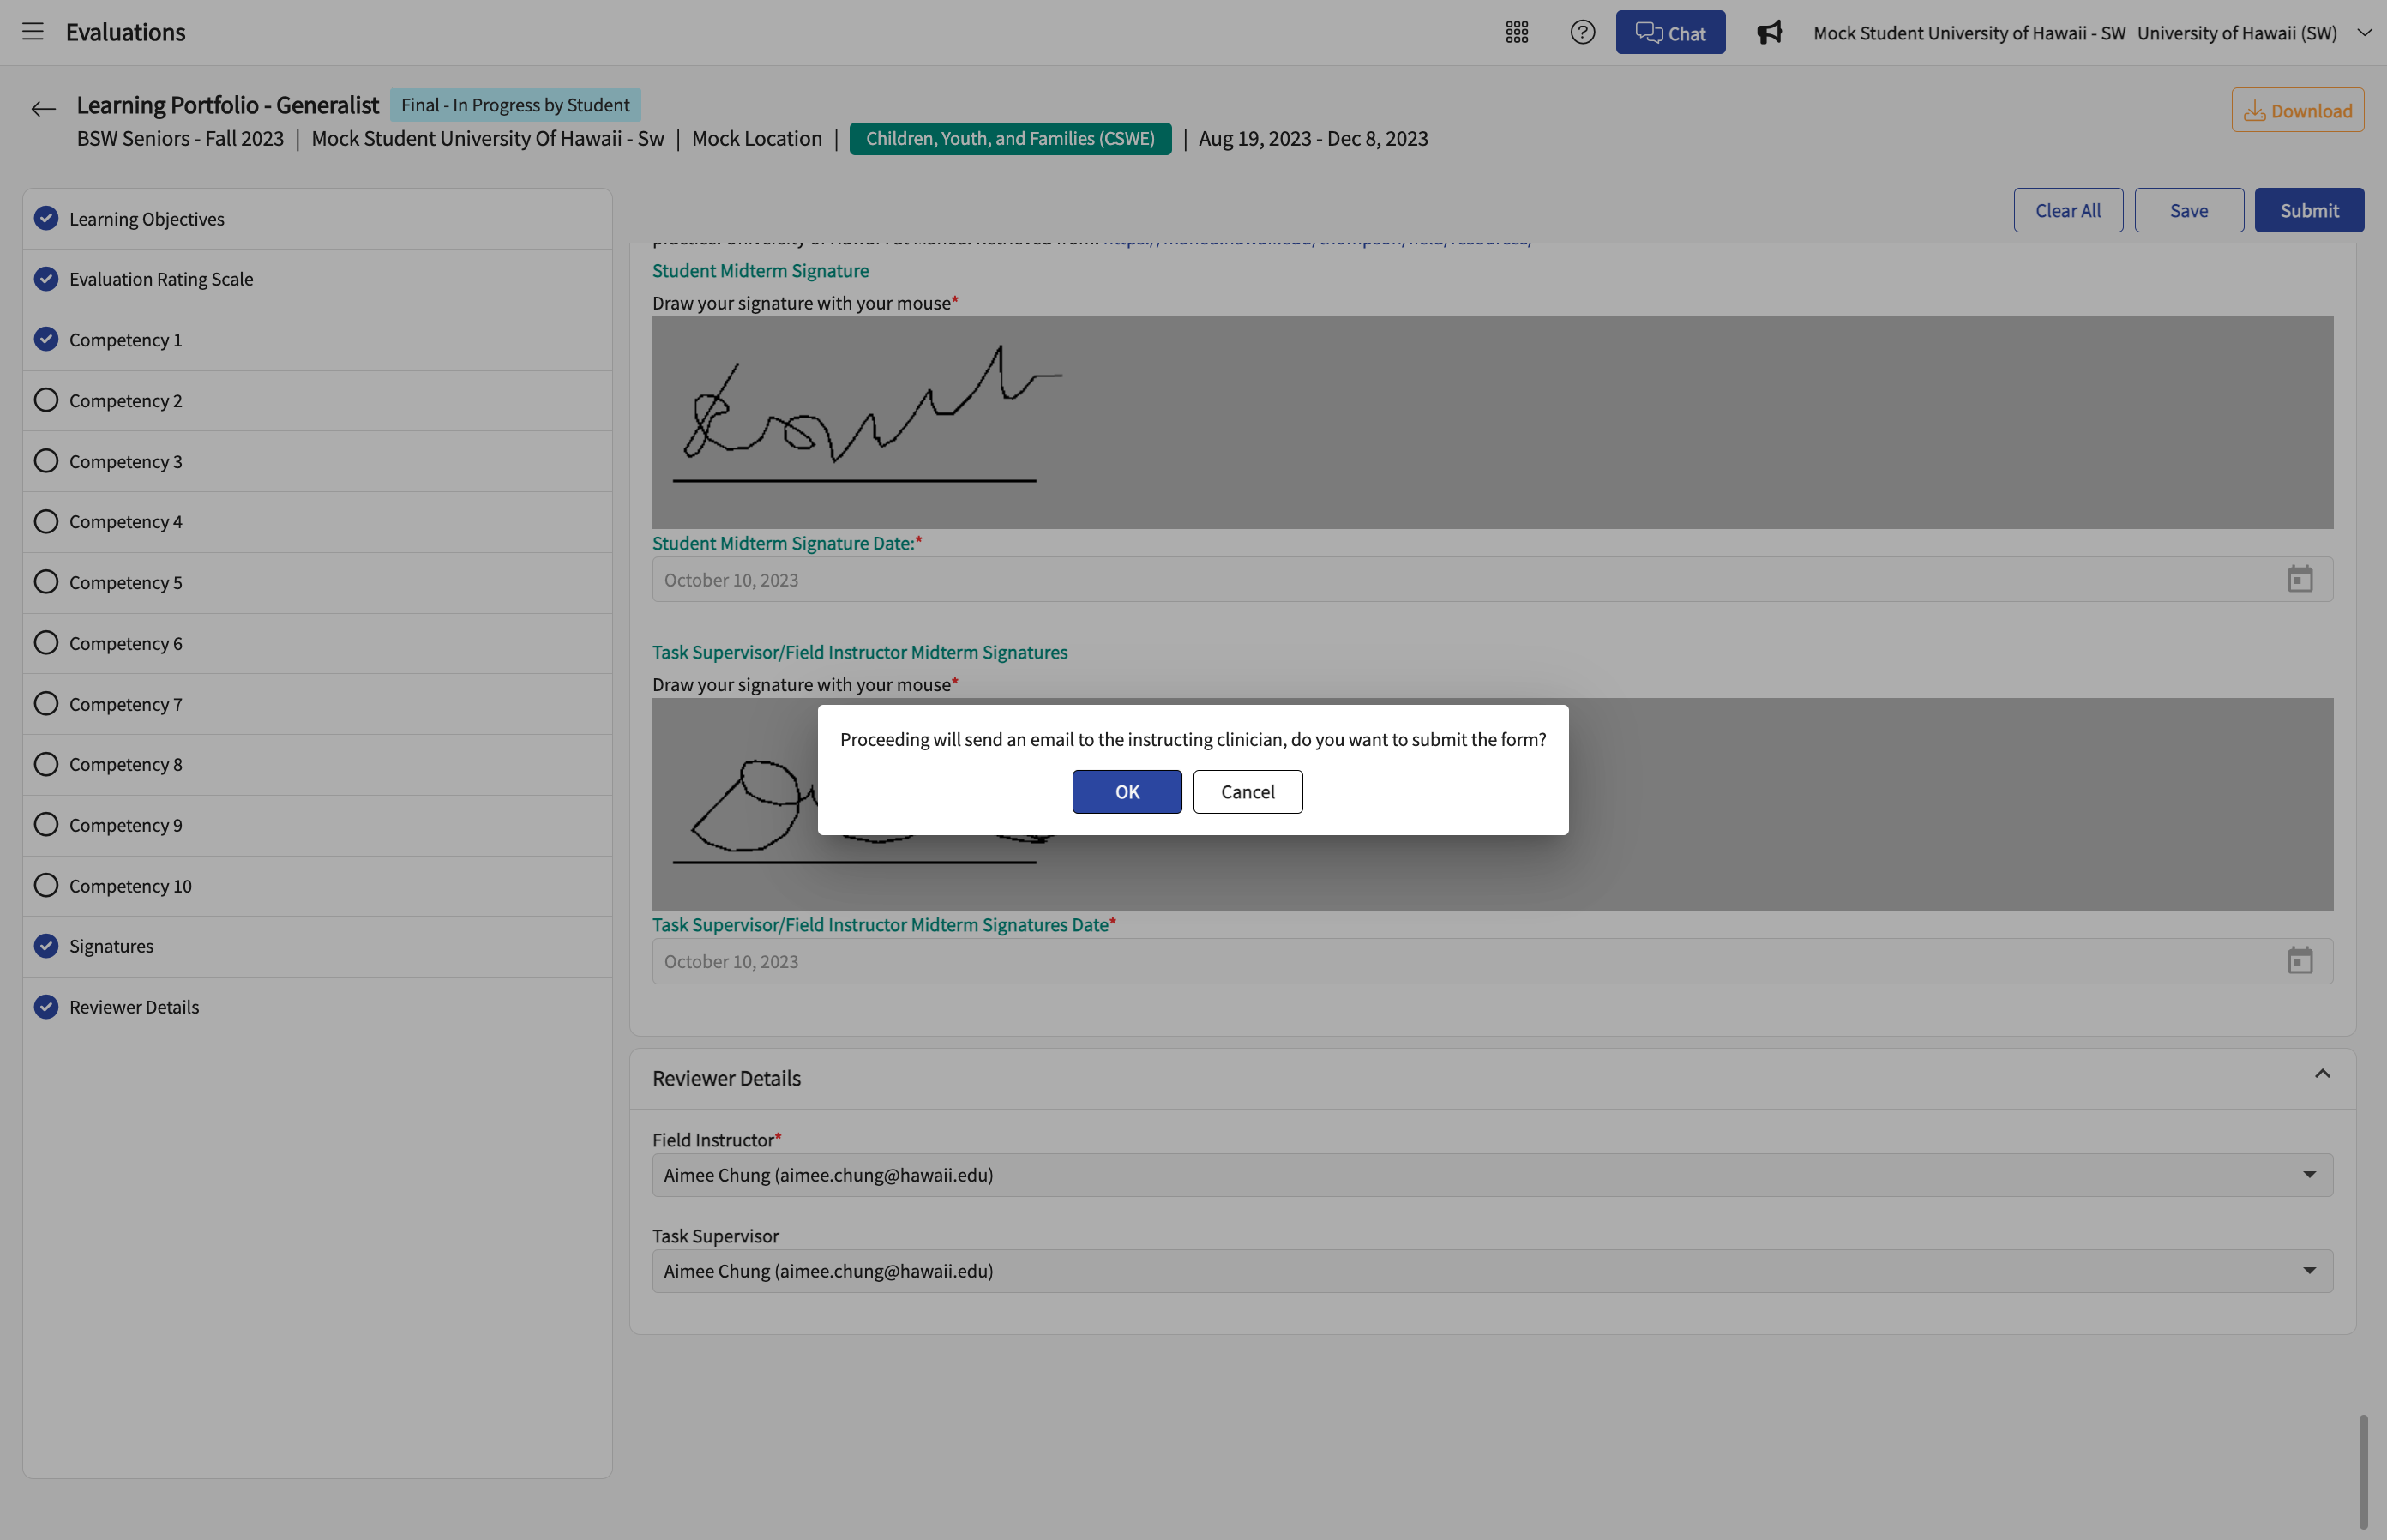Jump to Reviewer Details in sidebar
Image resolution: width=2387 pixels, height=1540 pixels.
[317, 1007]
